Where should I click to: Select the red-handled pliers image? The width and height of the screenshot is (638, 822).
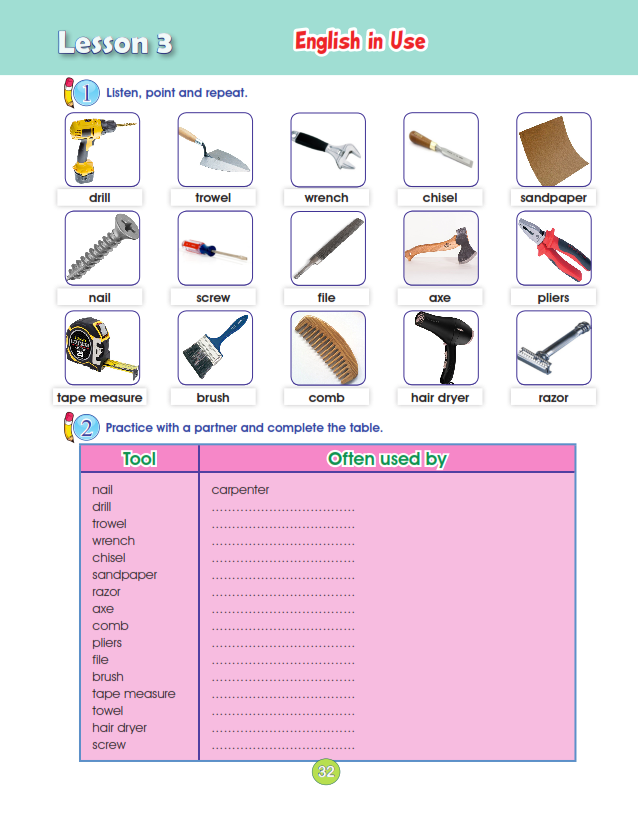553,248
